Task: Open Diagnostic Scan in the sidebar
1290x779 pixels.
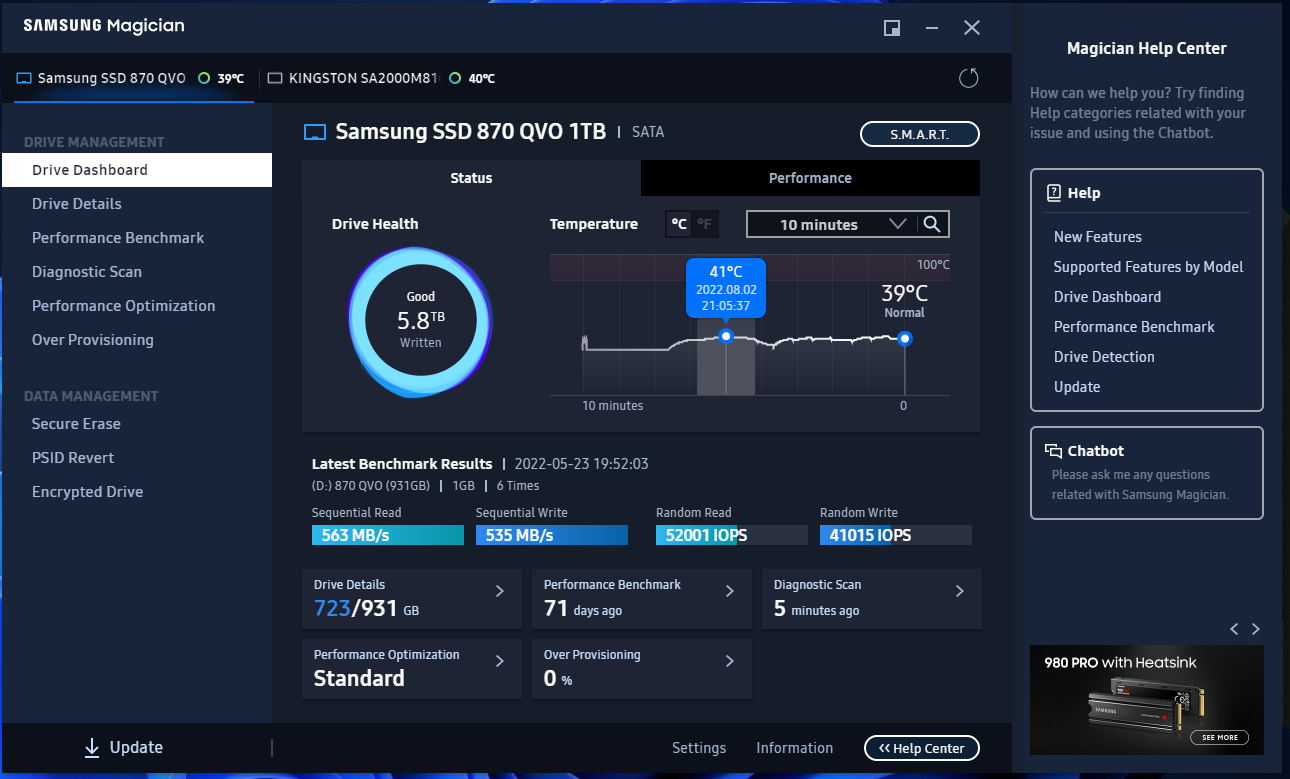Action: (x=137, y=272)
